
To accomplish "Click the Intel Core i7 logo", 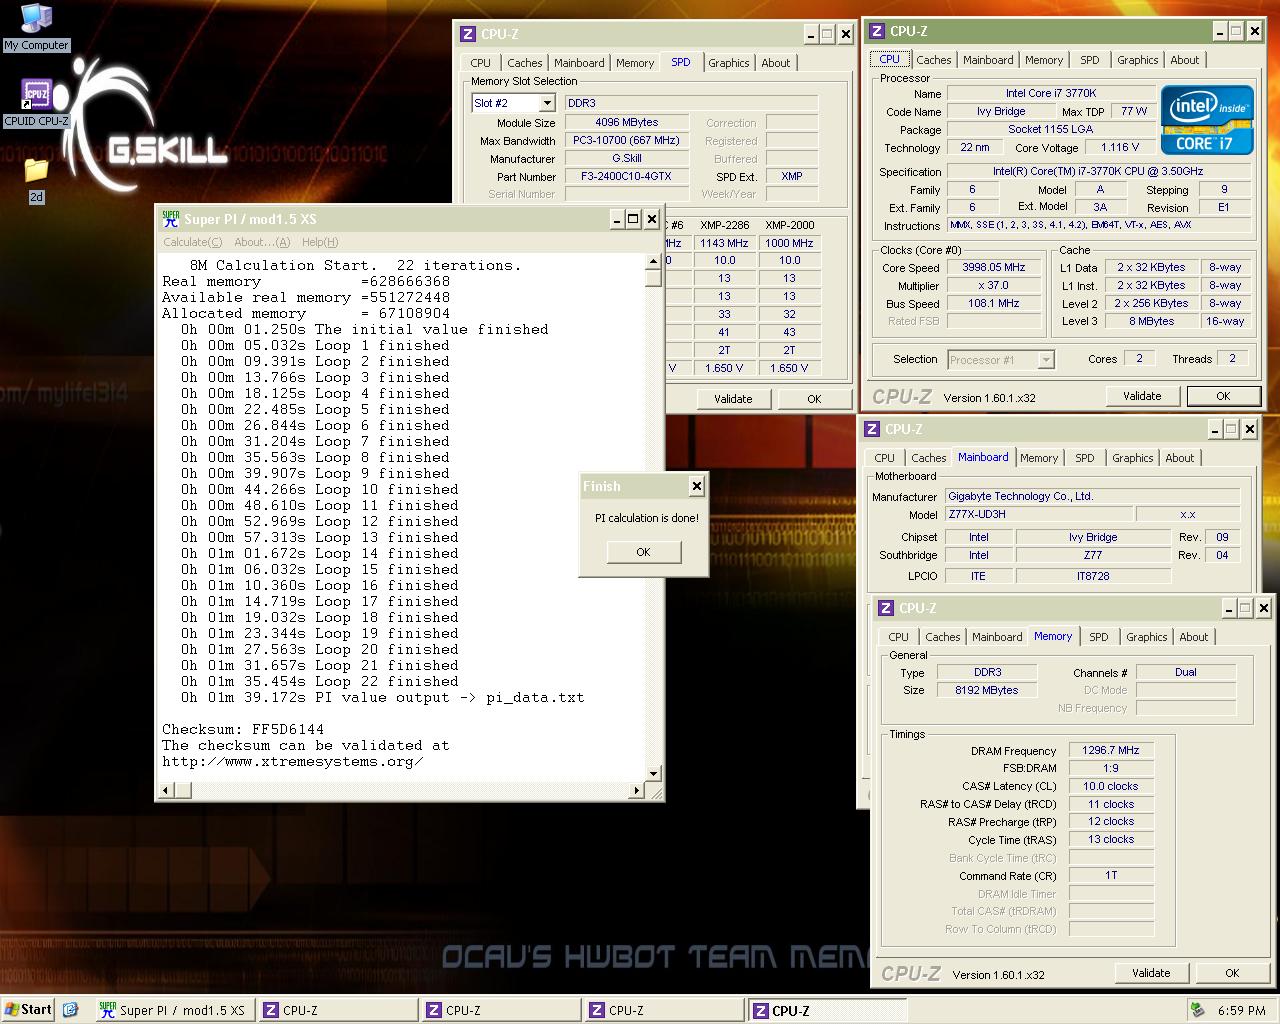I will point(1207,118).
